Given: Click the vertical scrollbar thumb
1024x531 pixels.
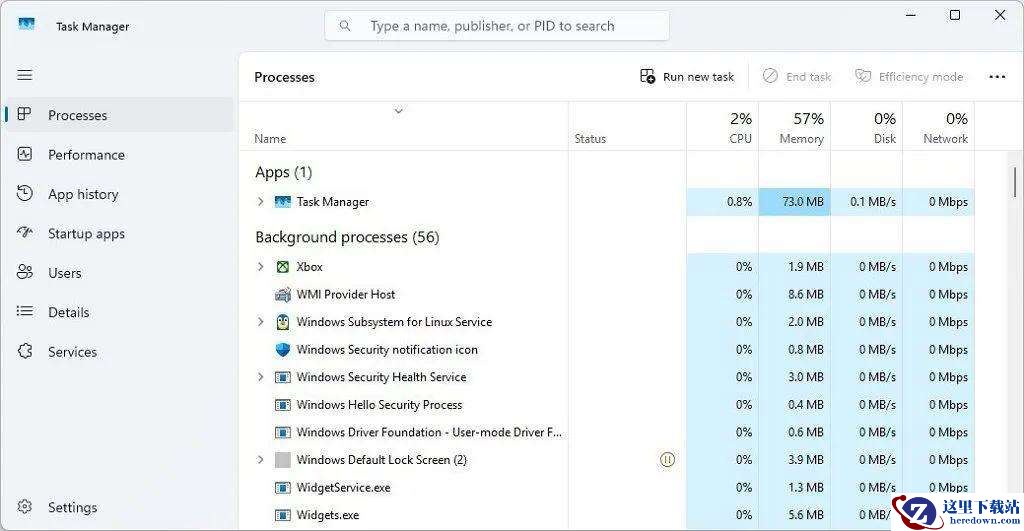Looking at the screenshot, I should pyautogui.click(x=1016, y=183).
